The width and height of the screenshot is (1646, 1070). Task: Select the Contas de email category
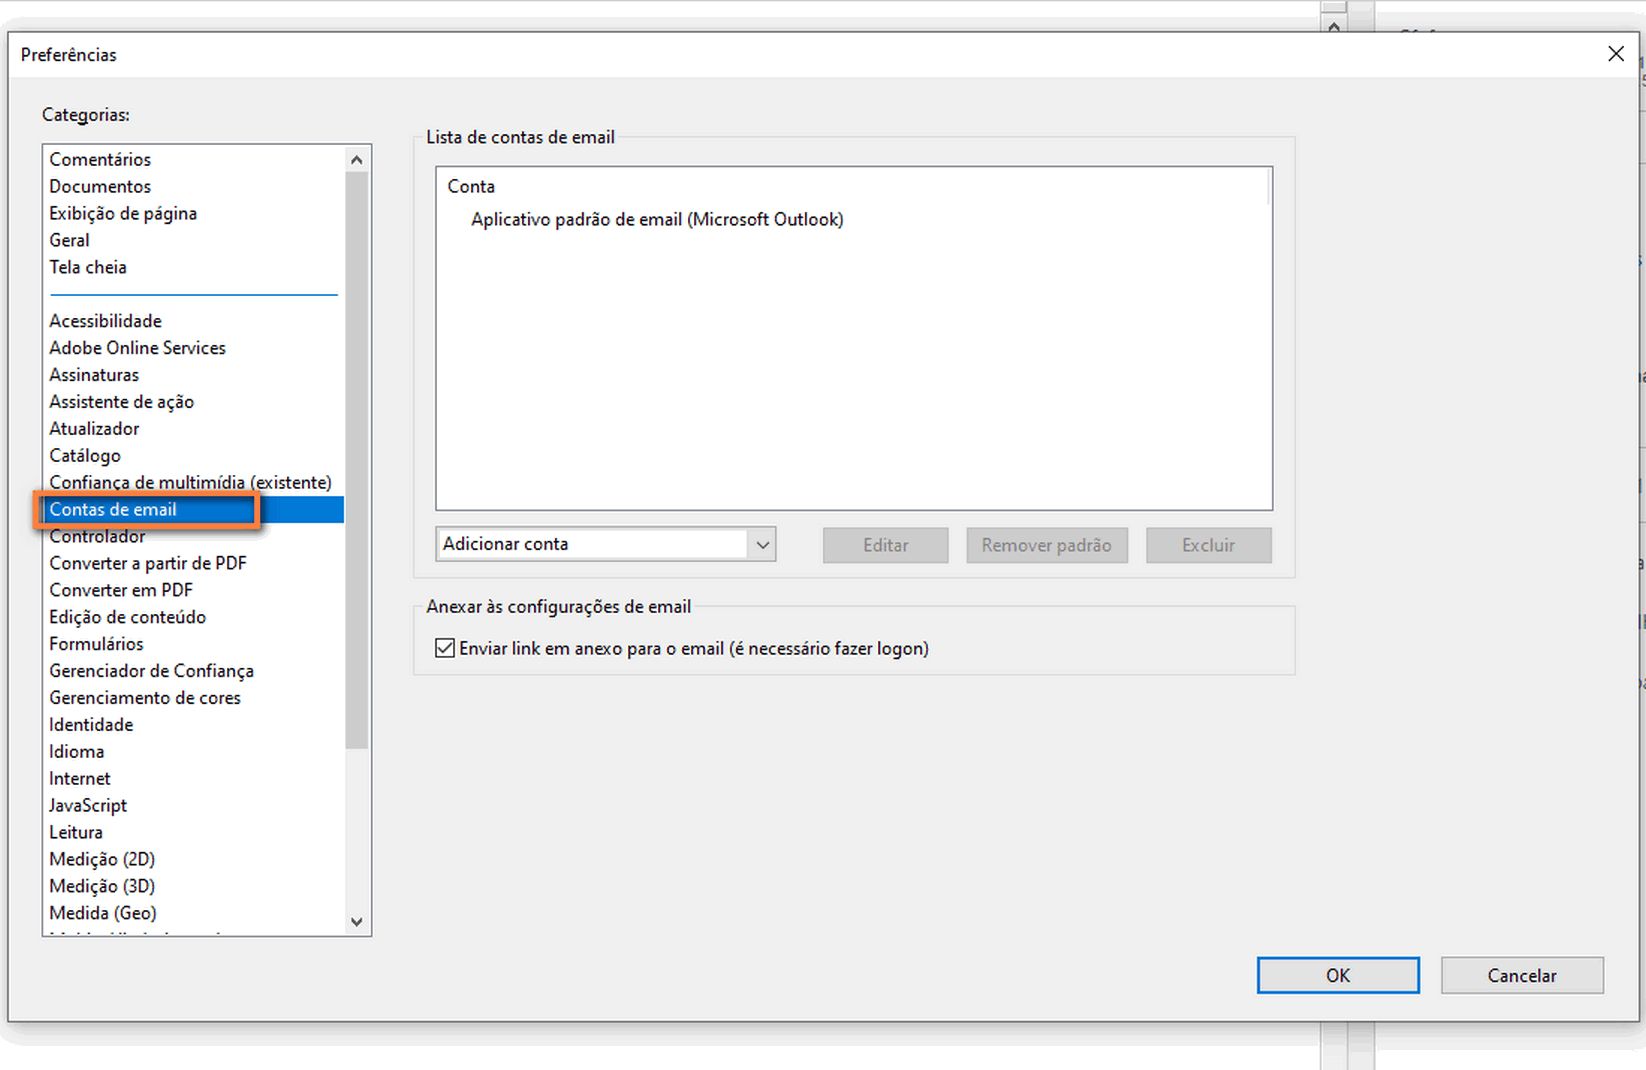pos(194,510)
